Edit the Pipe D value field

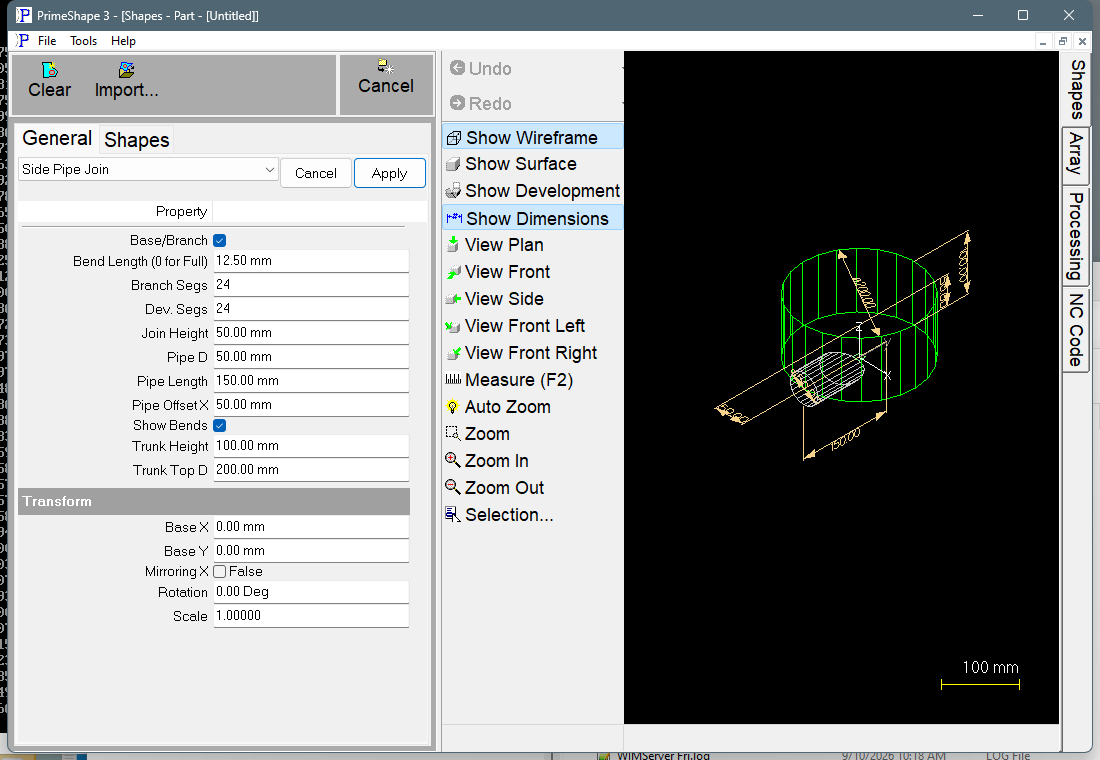pyautogui.click(x=311, y=357)
